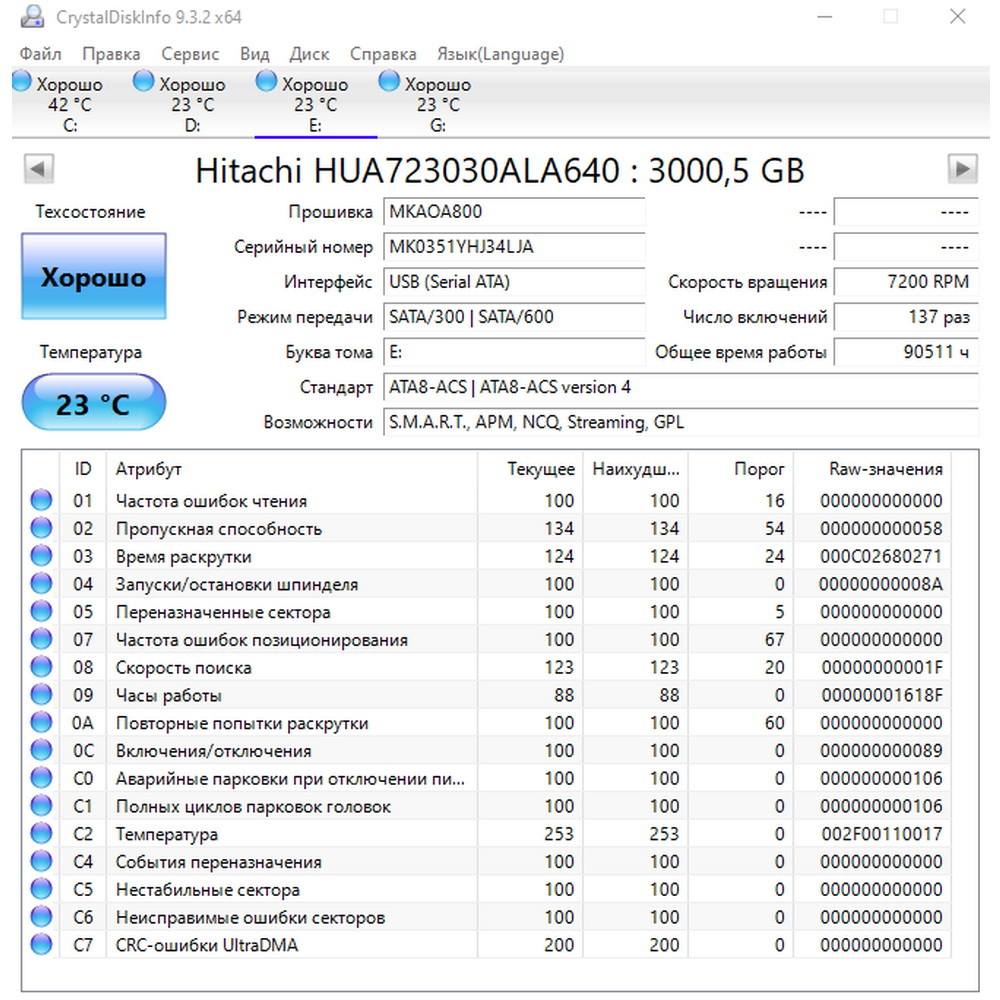Select disk C: status tab at 42 °C
This screenshot has width=1000, height=1000.
pyautogui.click(x=70, y=103)
